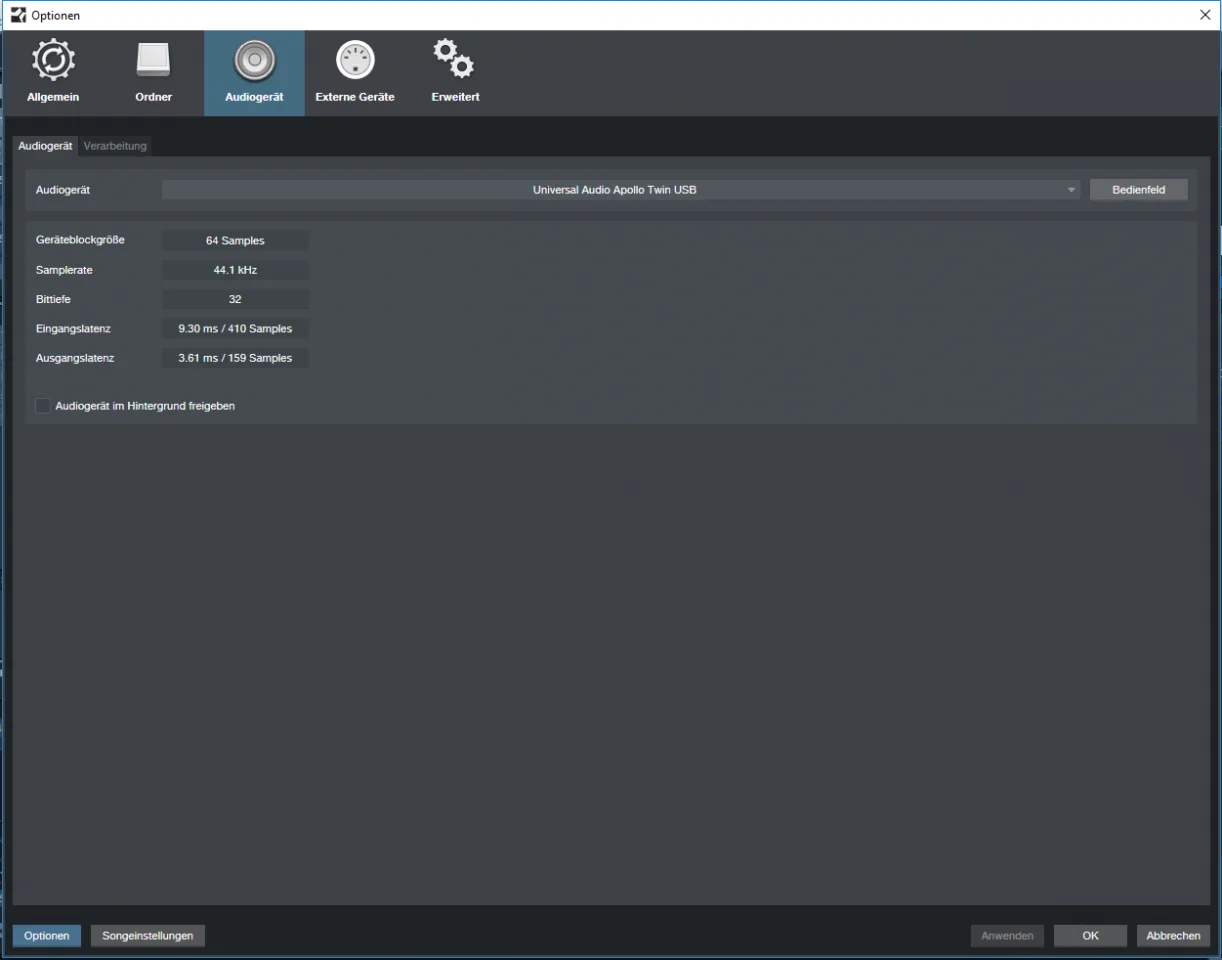Click the Eingangslatenz label
1222x960 pixels.
click(x=73, y=328)
